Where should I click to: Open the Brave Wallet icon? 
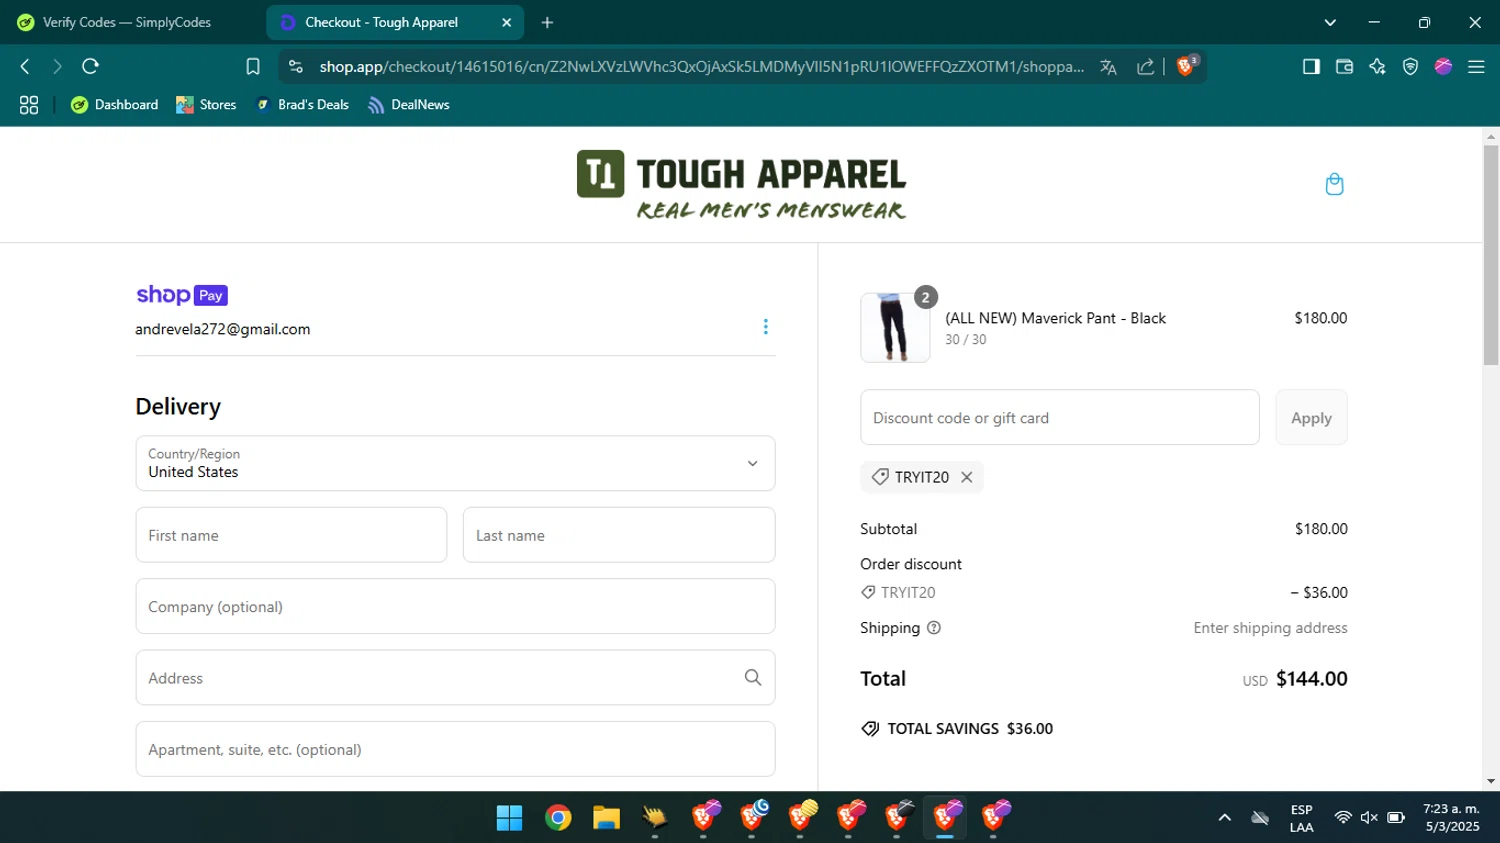pyautogui.click(x=1344, y=66)
